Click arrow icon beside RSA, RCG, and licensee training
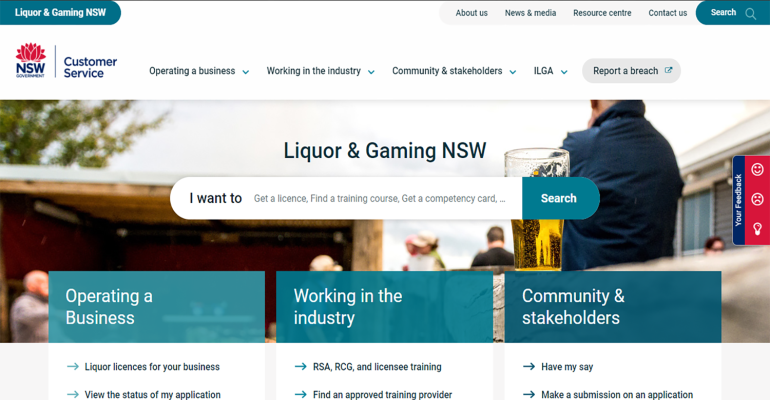This screenshot has height=400, width=770. click(x=301, y=367)
